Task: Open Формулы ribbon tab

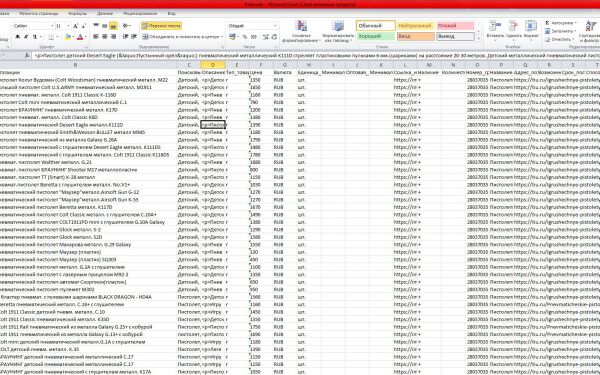Action: click(78, 13)
